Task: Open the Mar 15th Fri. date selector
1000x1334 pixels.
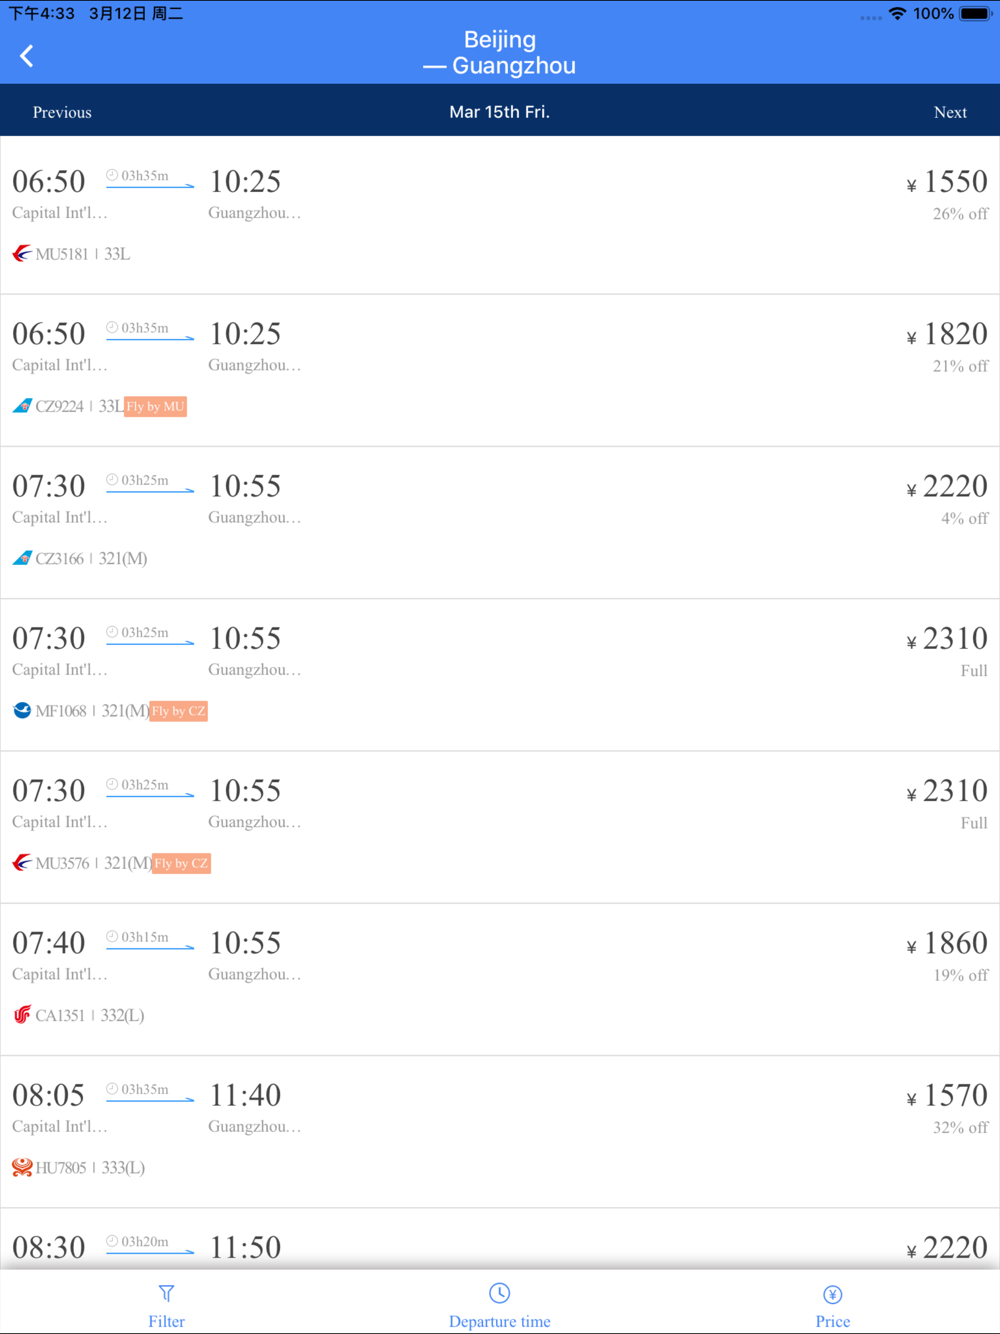Action: click(x=499, y=112)
